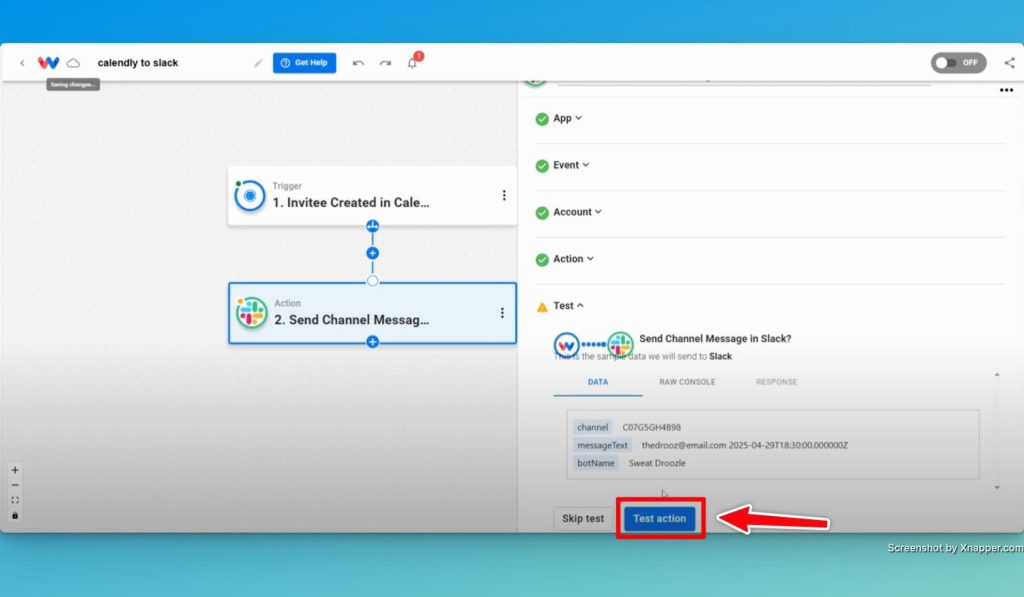1024x597 pixels.
Task: Open the Pabbly W logo home
Action: [x=48, y=63]
